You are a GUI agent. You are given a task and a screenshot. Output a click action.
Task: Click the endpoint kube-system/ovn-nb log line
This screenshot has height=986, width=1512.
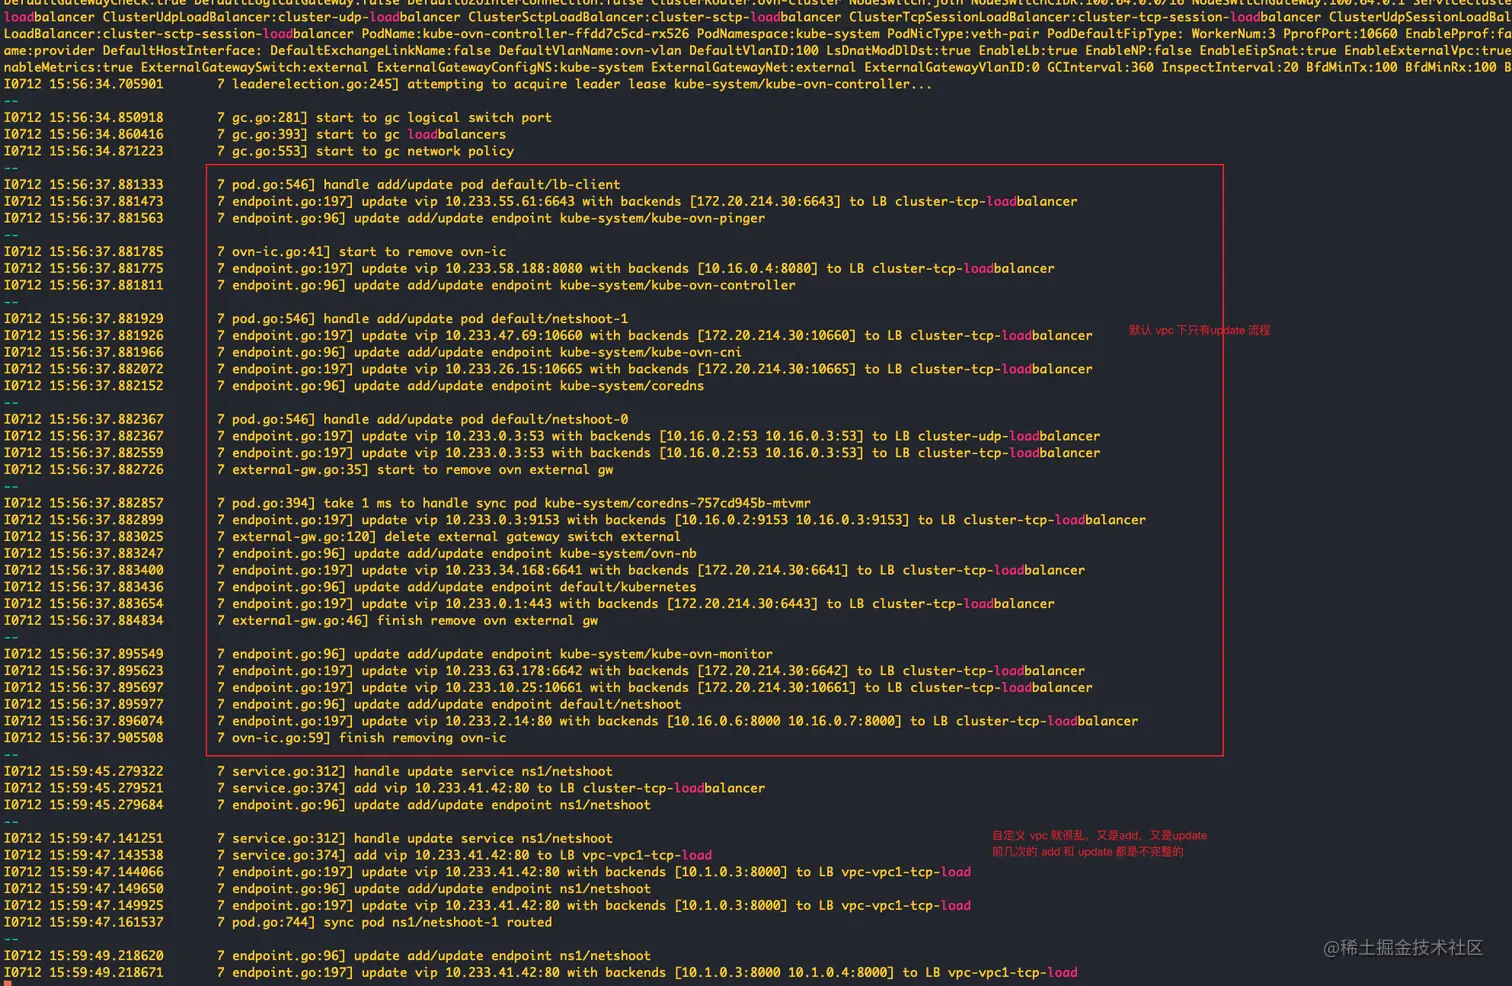[x=350, y=553]
